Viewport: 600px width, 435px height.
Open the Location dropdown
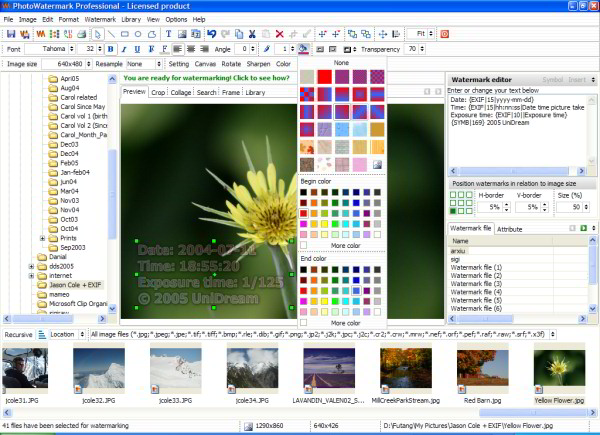tap(82, 334)
